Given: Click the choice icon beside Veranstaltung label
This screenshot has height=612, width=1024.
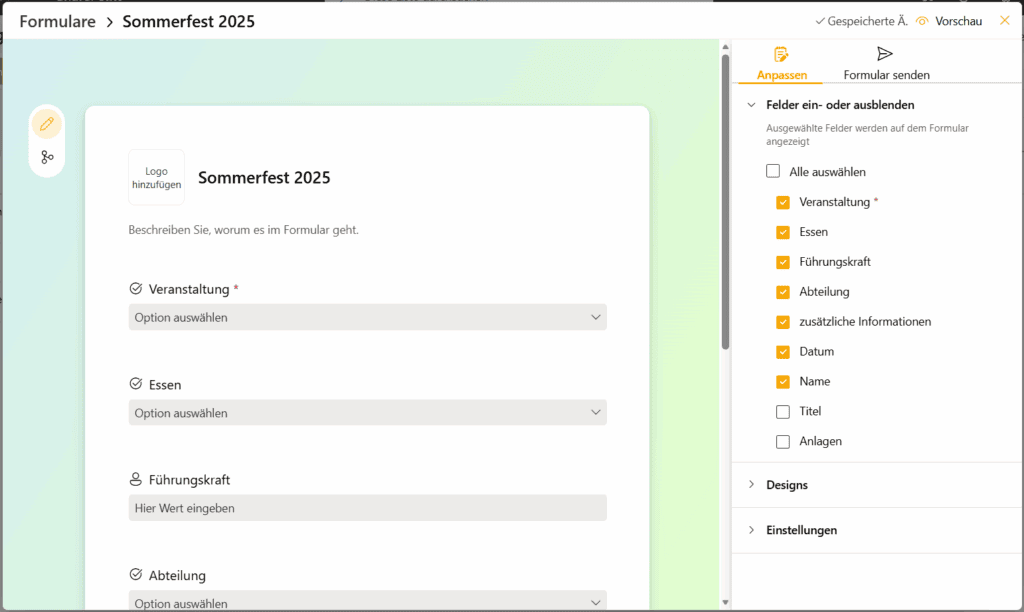Looking at the screenshot, I should coord(134,288).
